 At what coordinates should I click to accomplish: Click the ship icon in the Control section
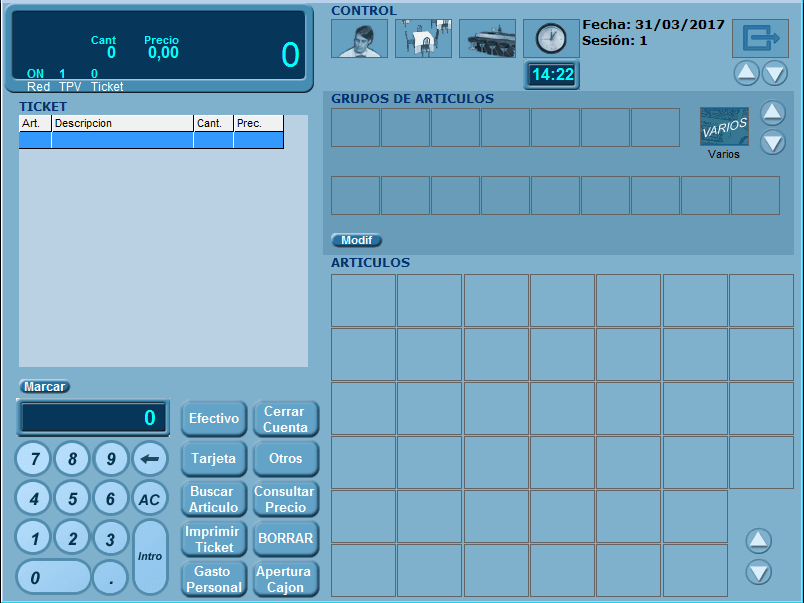(x=487, y=39)
